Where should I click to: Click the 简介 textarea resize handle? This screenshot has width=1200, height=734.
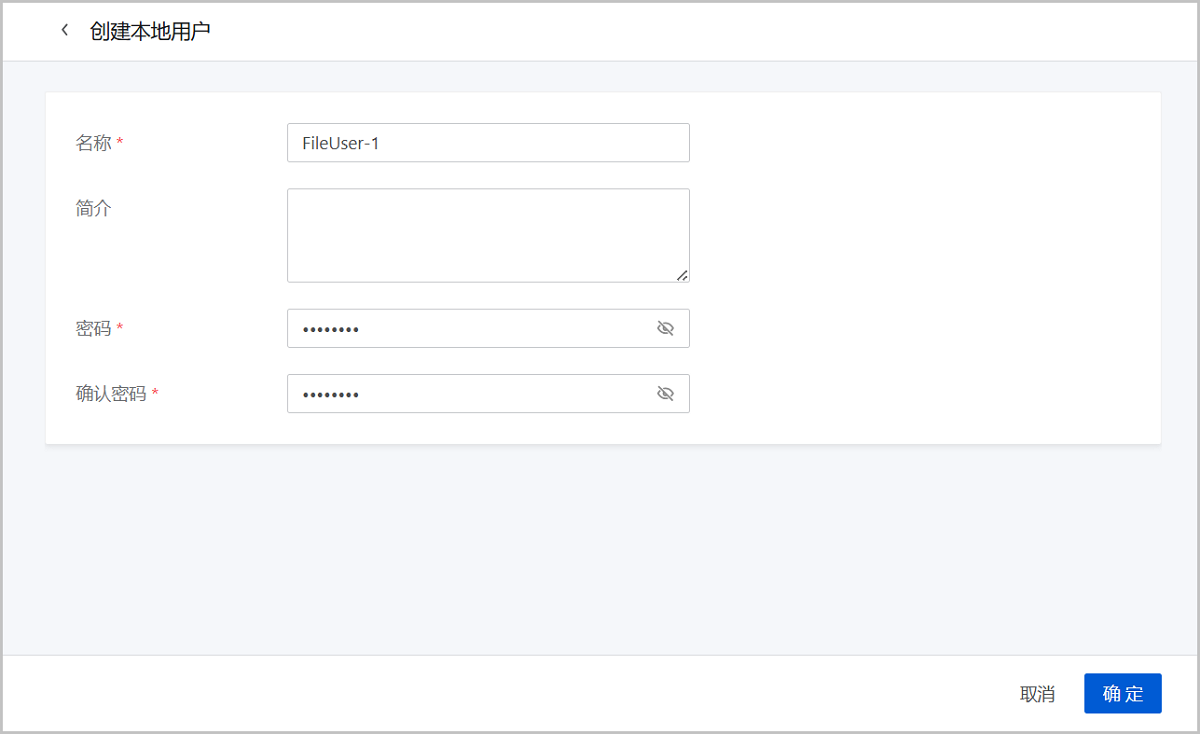(x=682, y=275)
